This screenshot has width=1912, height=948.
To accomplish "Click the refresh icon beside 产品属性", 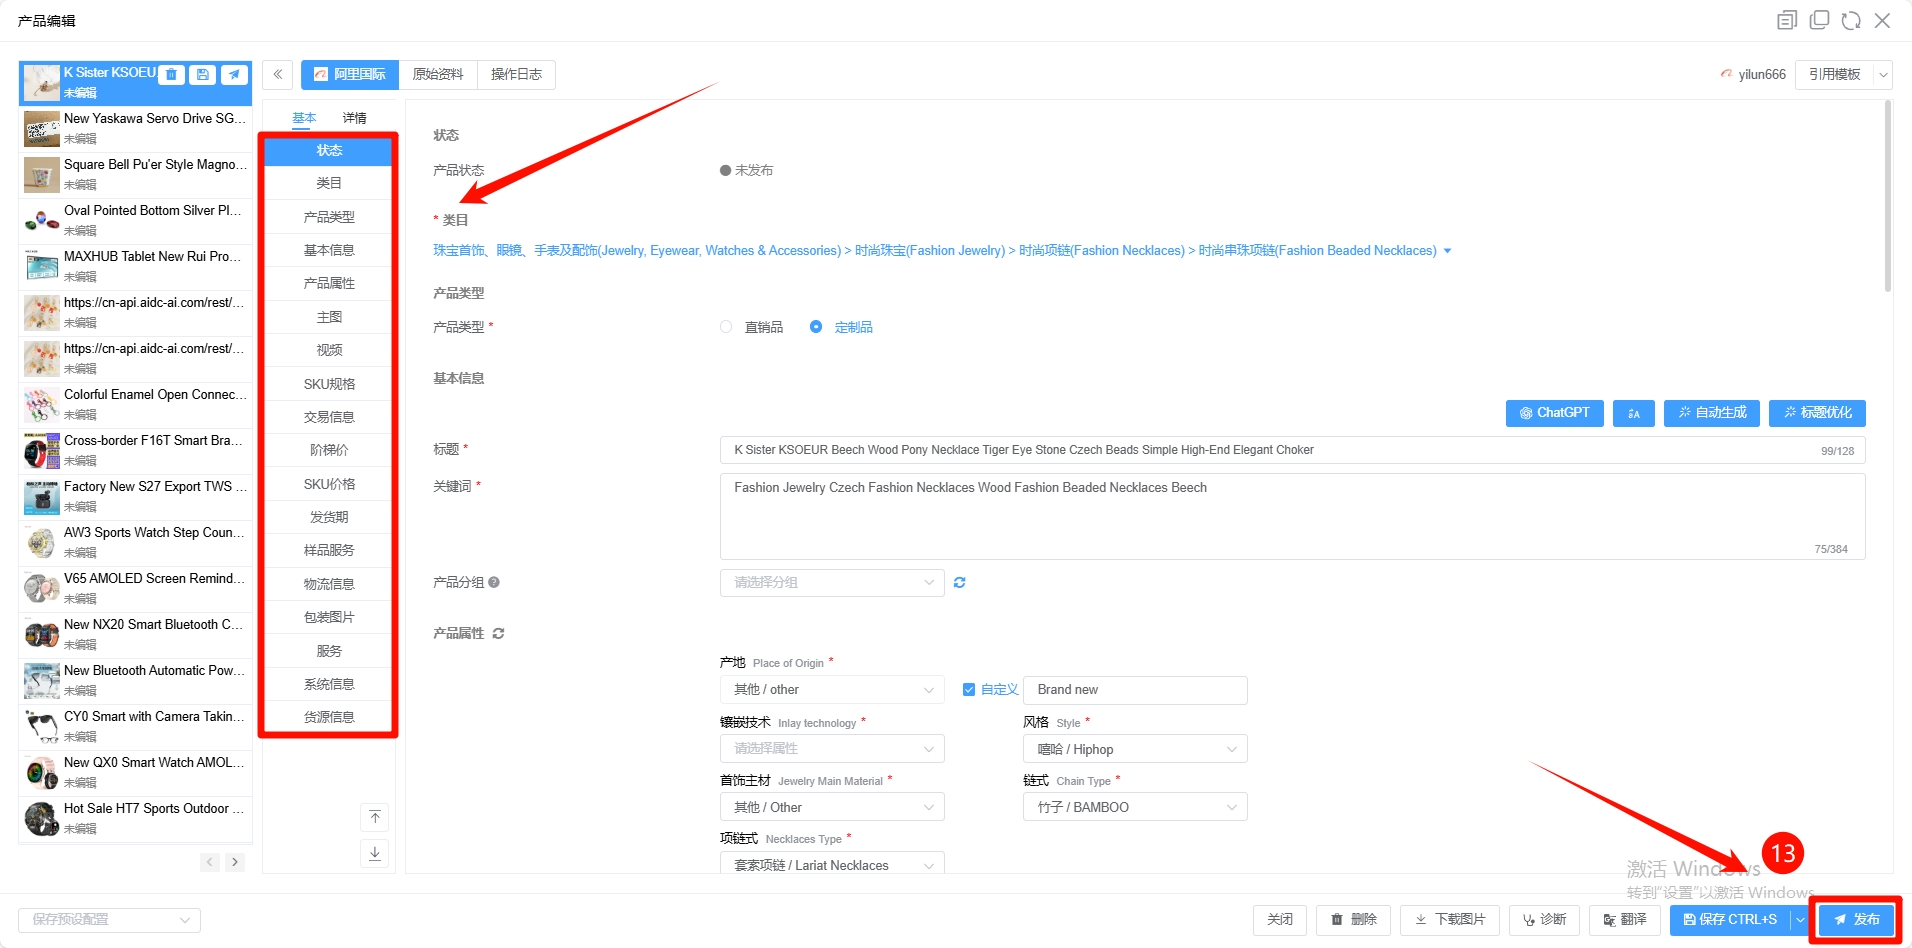I will coord(498,633).
